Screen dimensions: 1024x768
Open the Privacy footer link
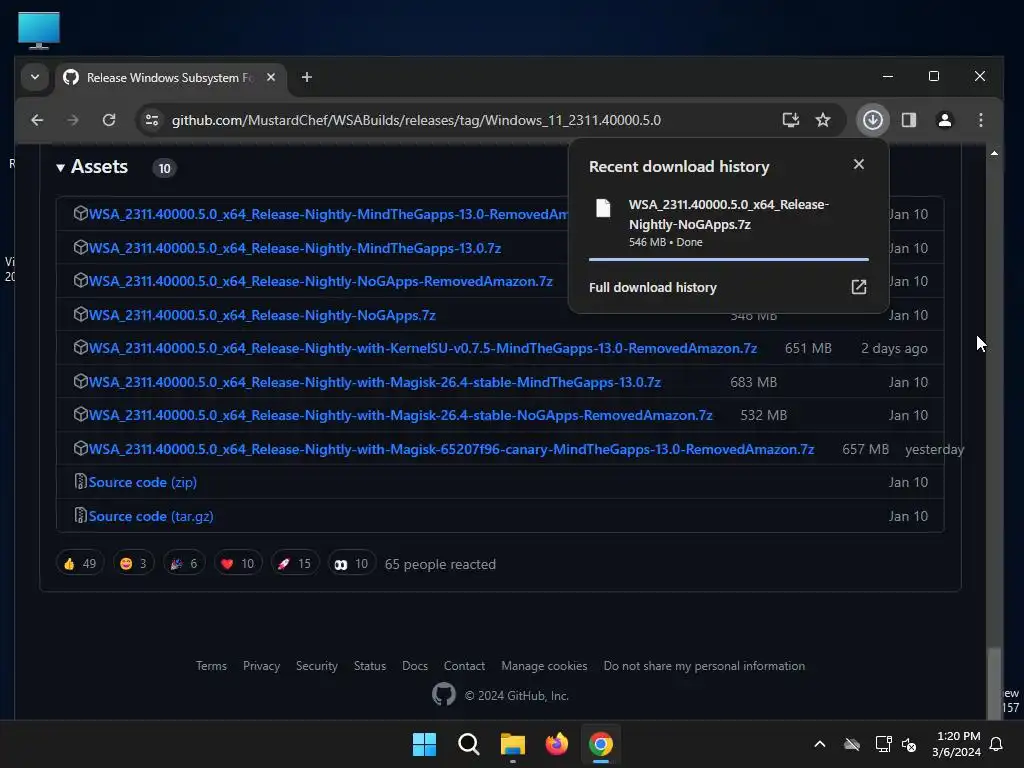(261, 666)
